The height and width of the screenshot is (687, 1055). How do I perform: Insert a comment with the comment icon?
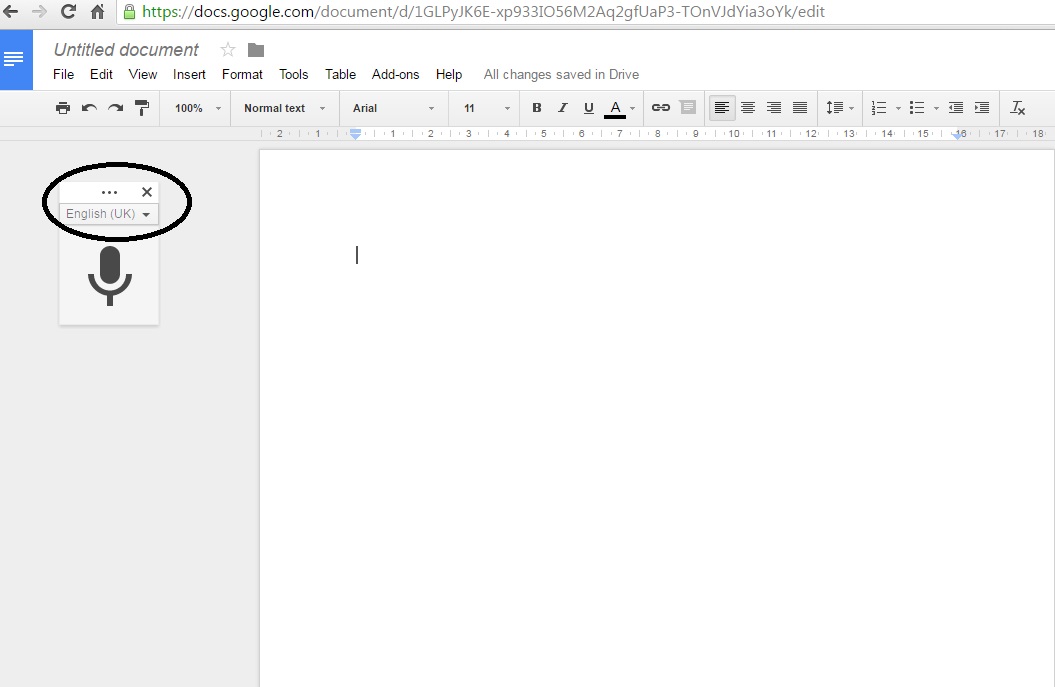[x=688, y=108]
